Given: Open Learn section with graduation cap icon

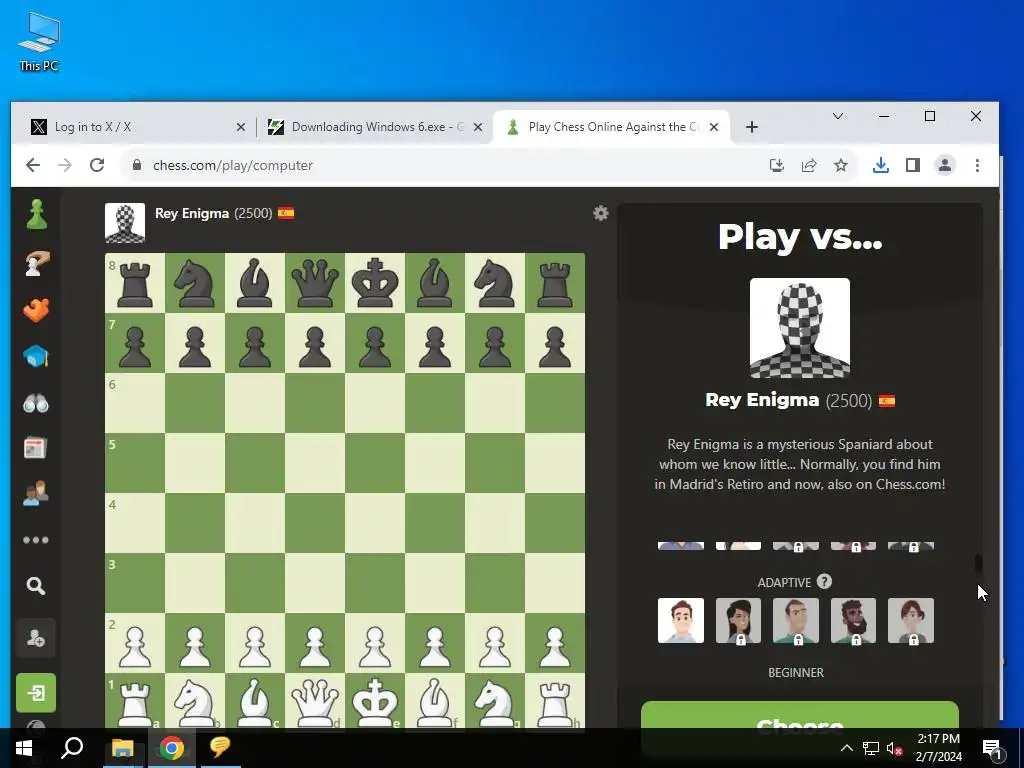Looking at the screenshot, I should 36,357.
